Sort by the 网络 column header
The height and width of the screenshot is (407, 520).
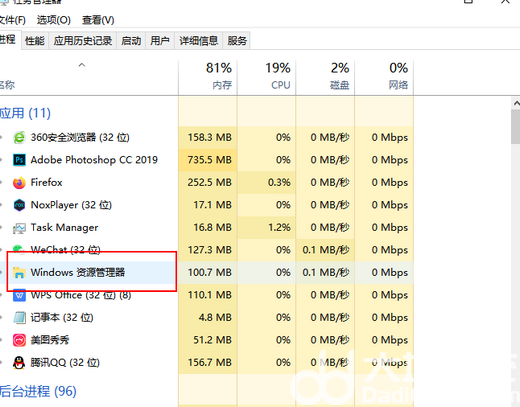click(384, 77)
